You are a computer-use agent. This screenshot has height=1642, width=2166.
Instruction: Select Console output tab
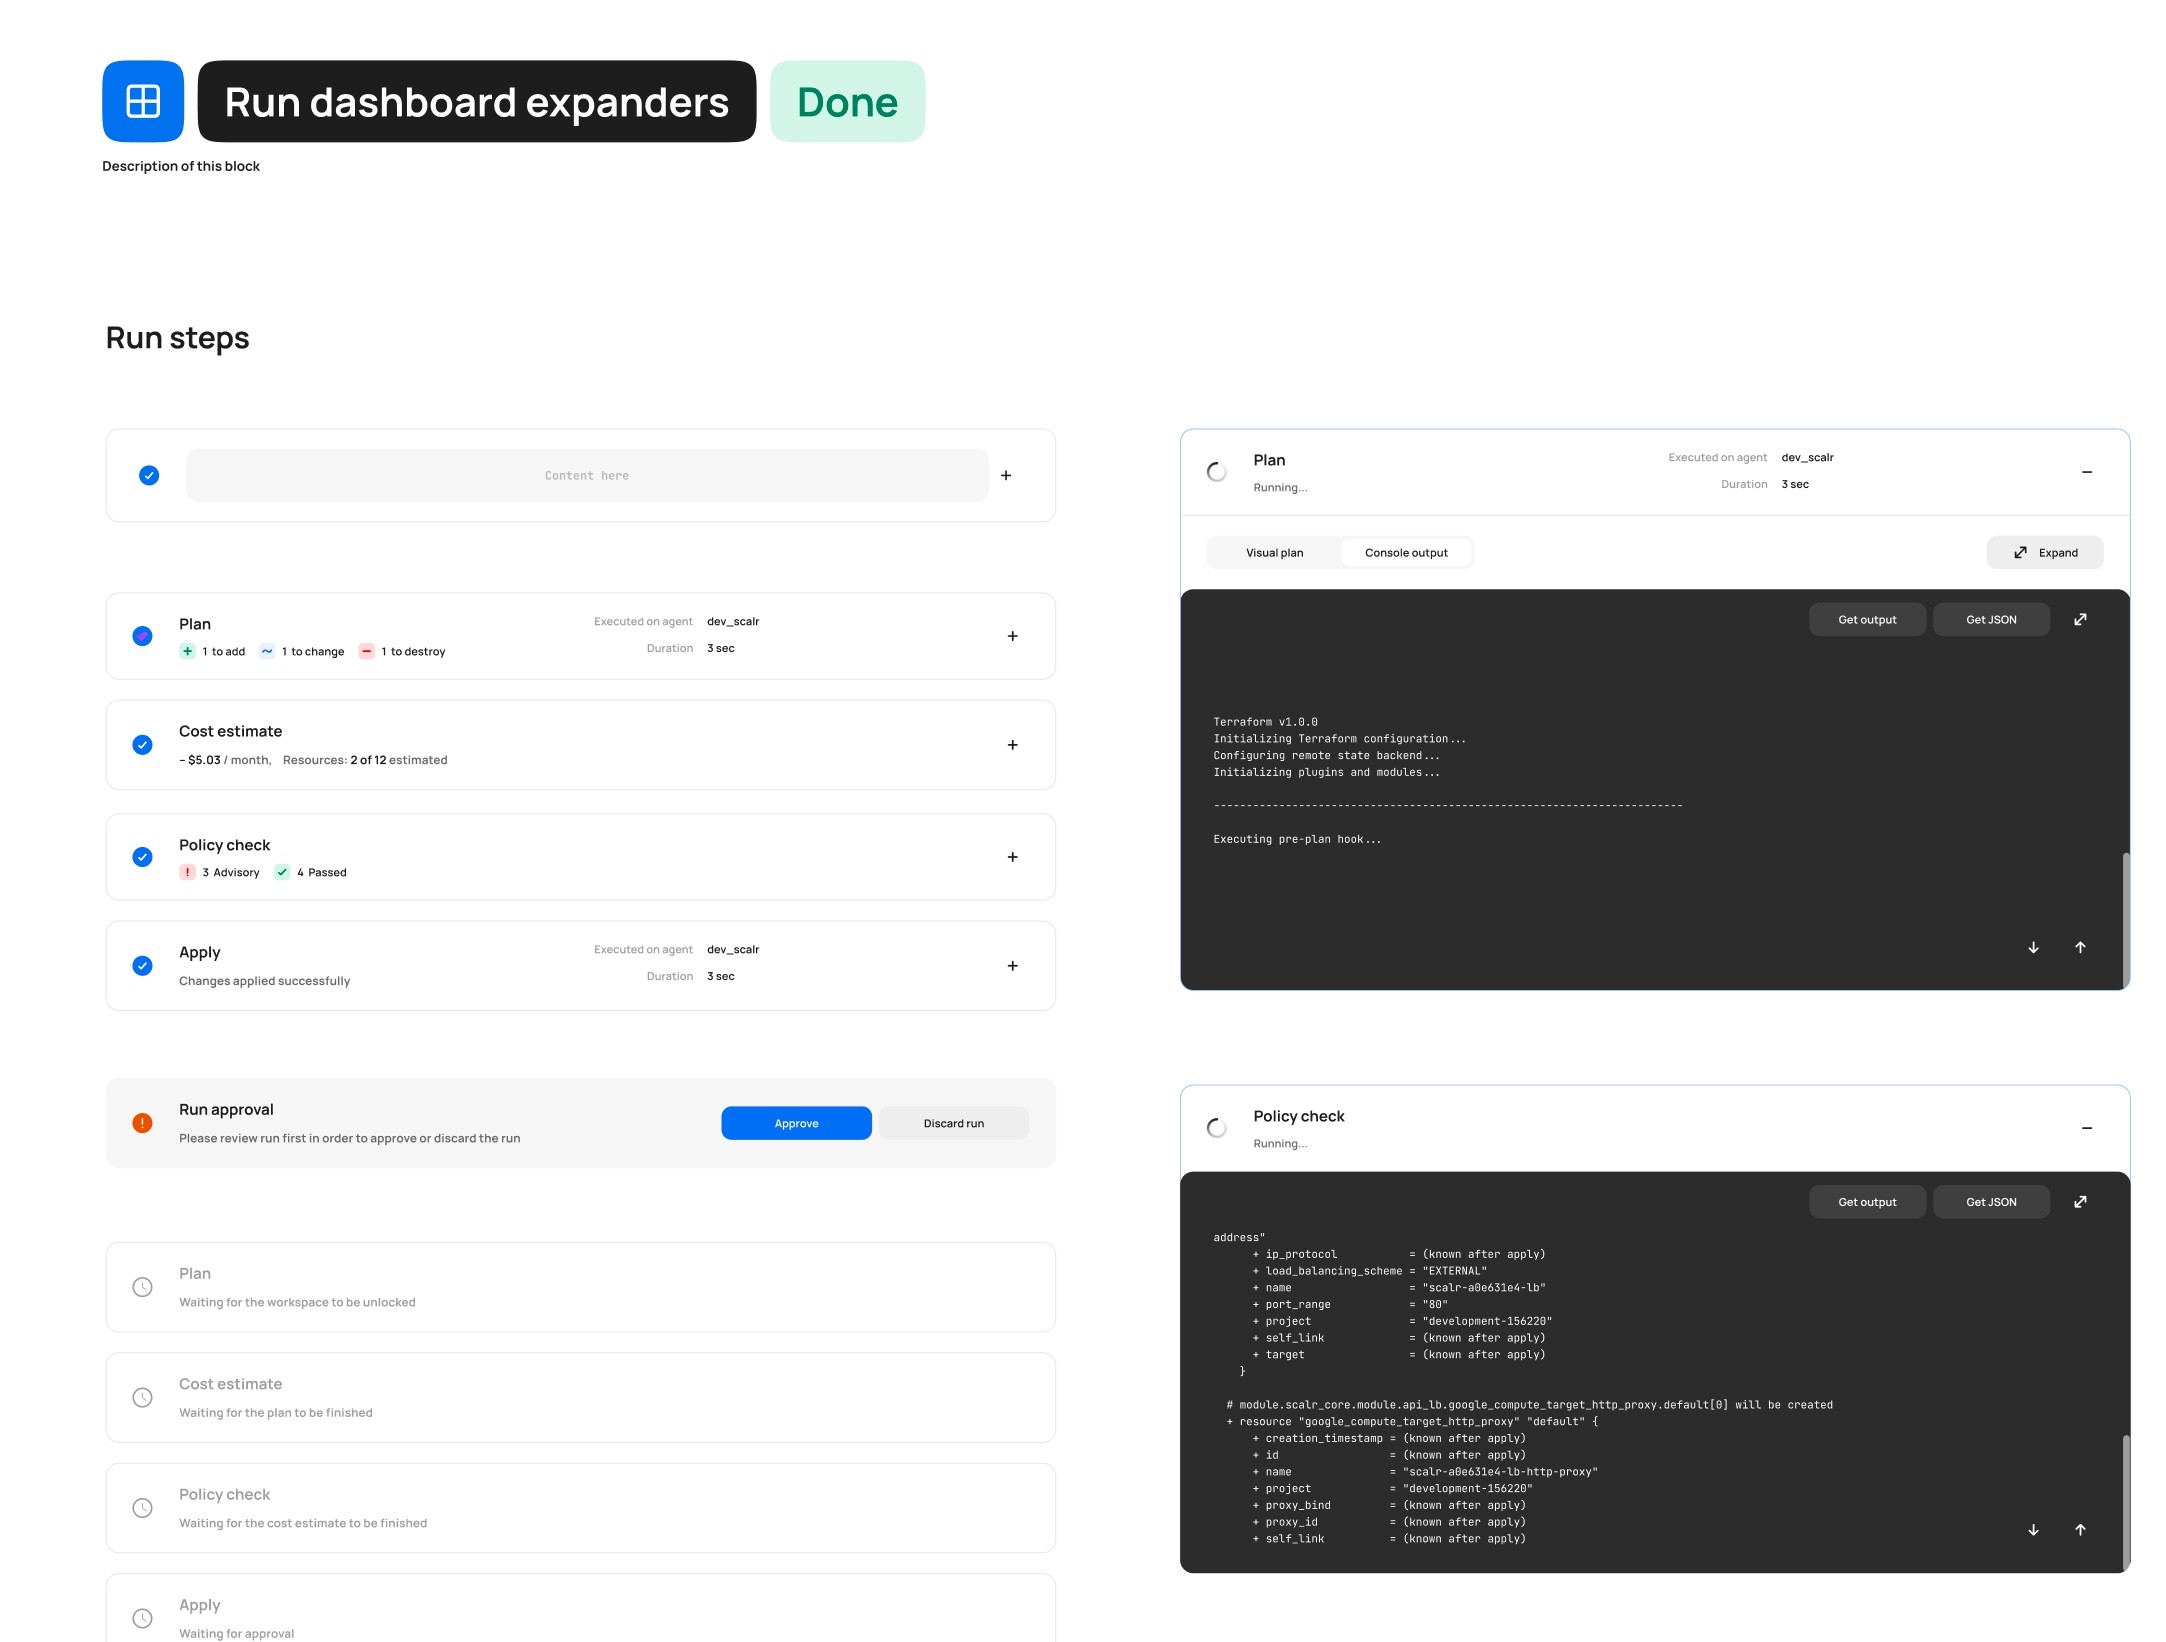[x=1405, y=552]
